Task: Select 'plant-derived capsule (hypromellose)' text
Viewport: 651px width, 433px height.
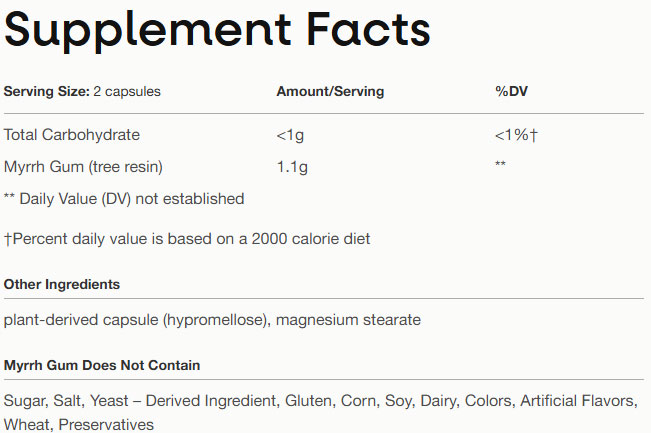Action: pyautogui.click(x=135, y=320)
